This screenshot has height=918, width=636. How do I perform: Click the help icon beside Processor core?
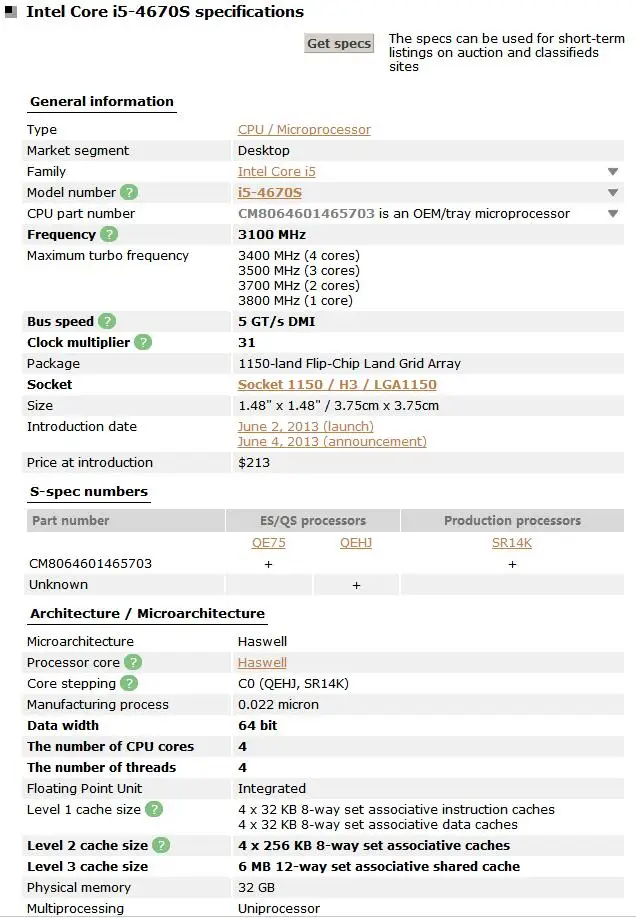pyautogui.click(x=133, y=663)
